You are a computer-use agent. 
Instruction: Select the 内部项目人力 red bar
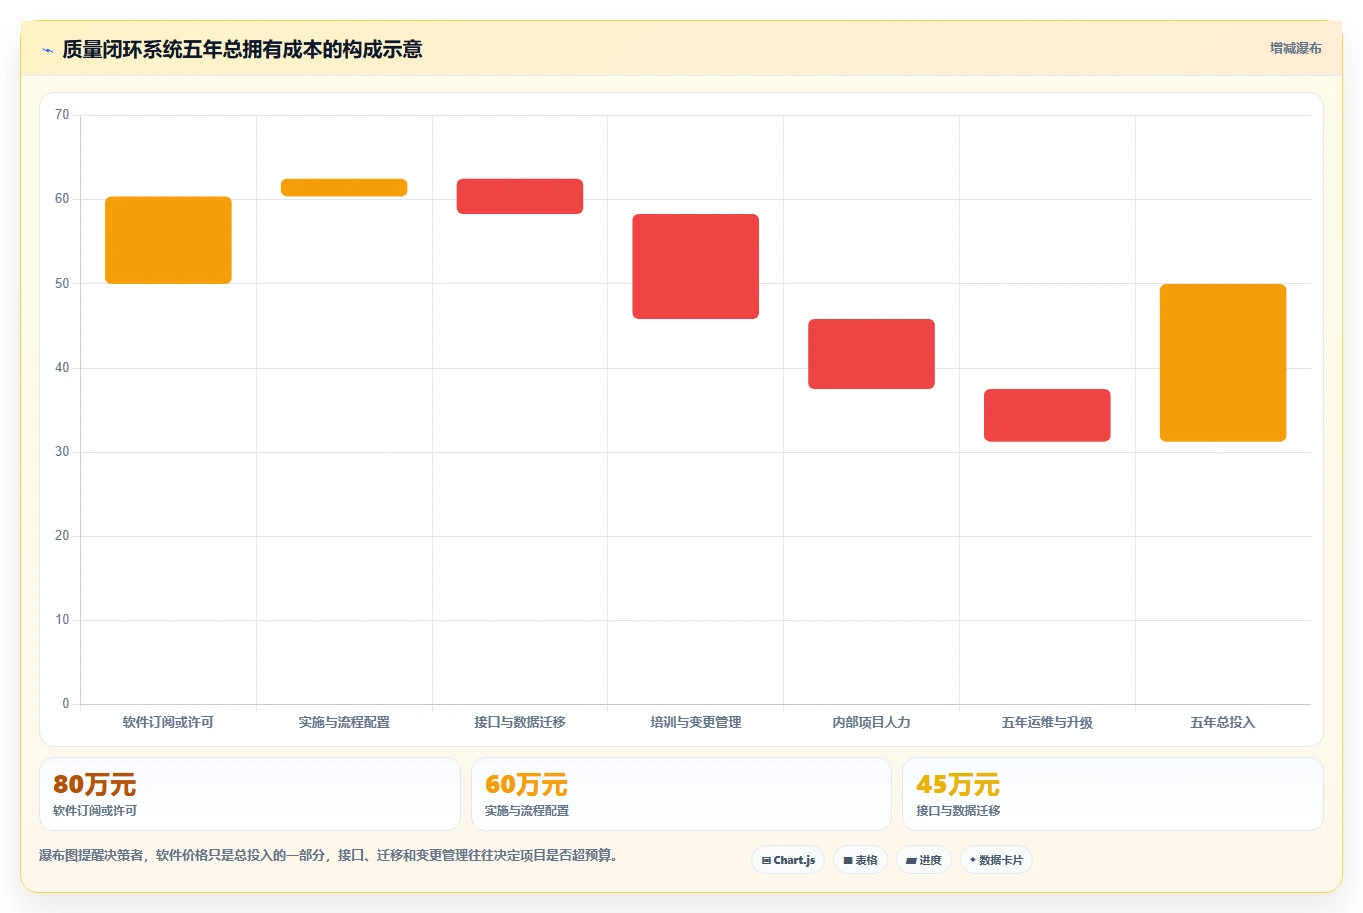tap(871, 354)
